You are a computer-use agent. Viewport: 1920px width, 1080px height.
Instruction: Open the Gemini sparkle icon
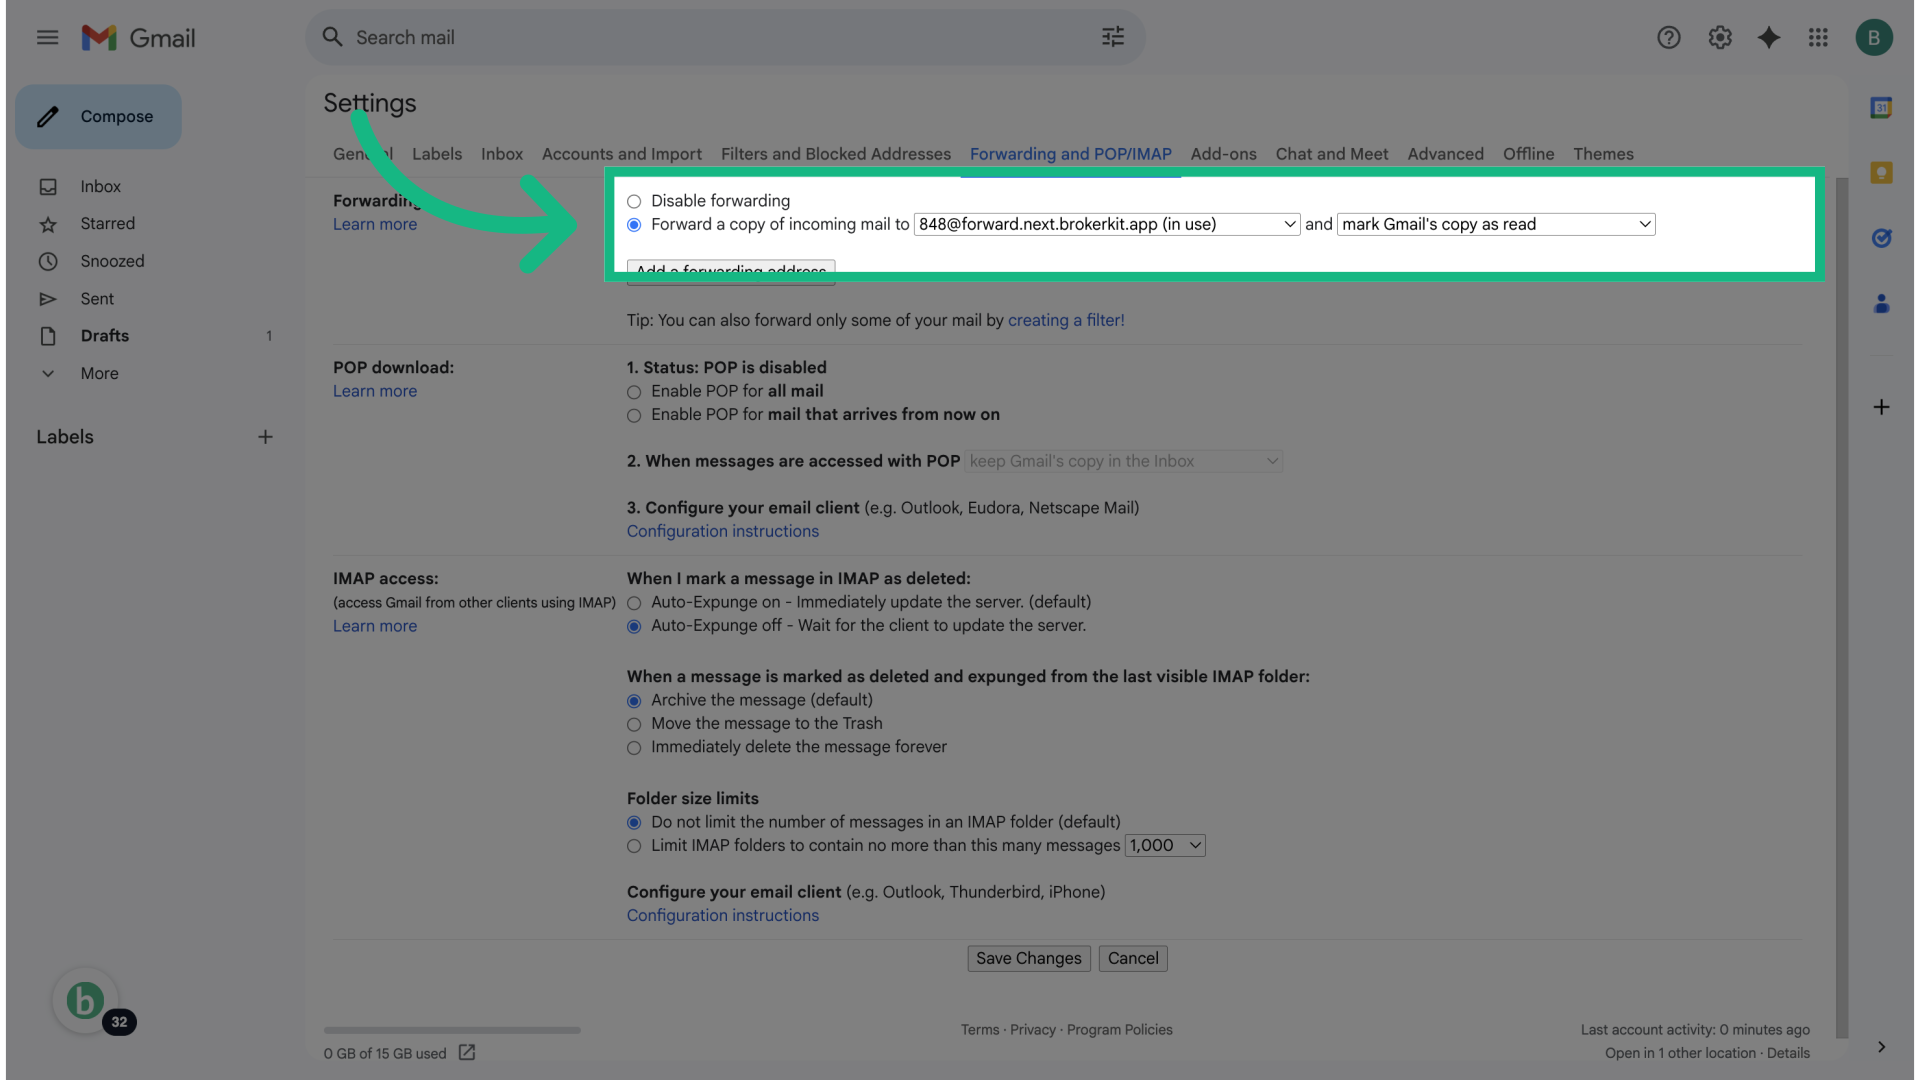[x=1769, y=38]
